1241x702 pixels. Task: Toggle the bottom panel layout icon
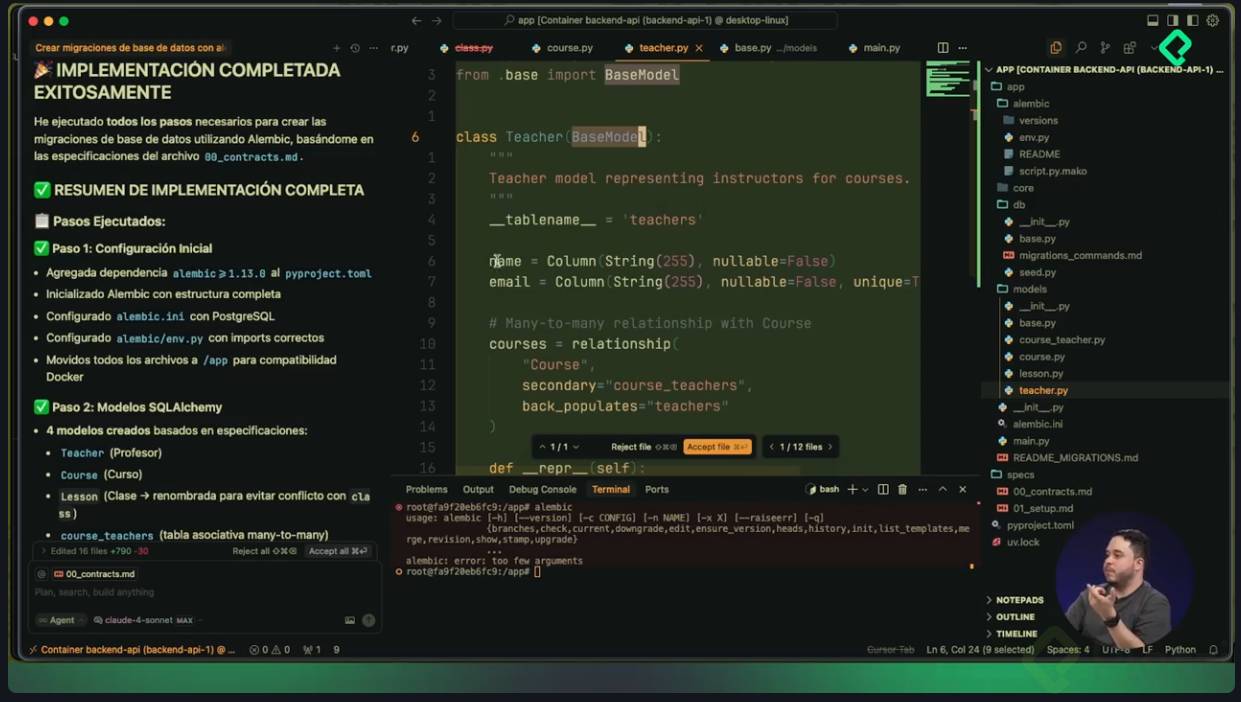[1153, 20]
